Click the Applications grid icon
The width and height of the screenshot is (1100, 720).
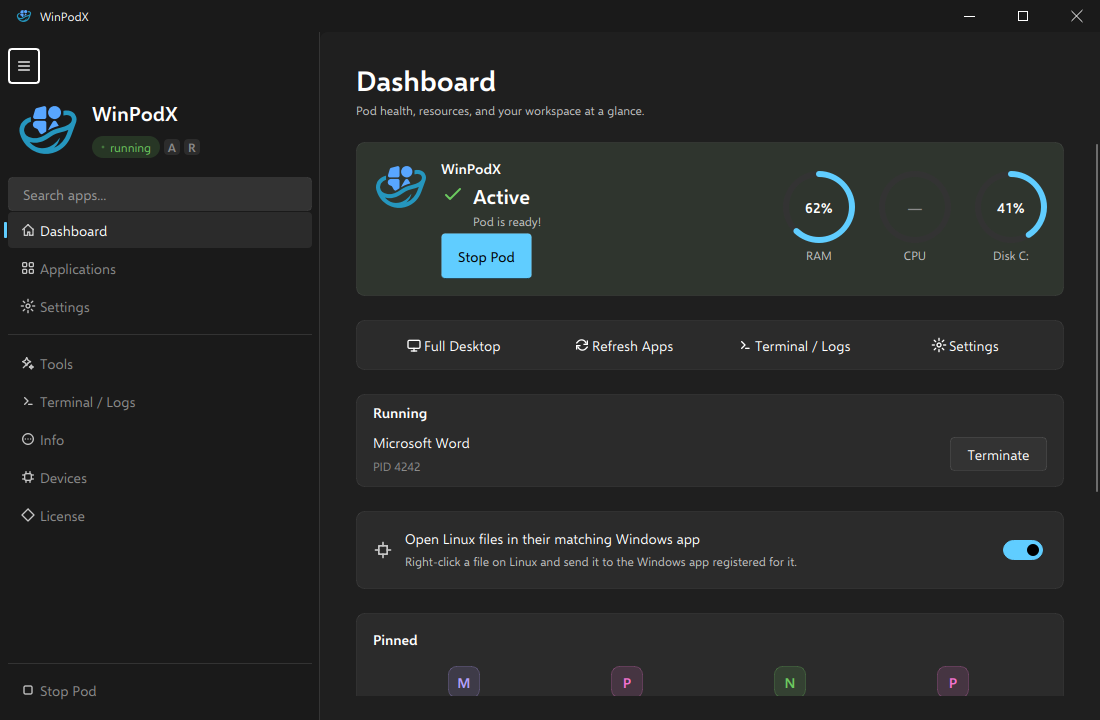(x=28, y=268)
